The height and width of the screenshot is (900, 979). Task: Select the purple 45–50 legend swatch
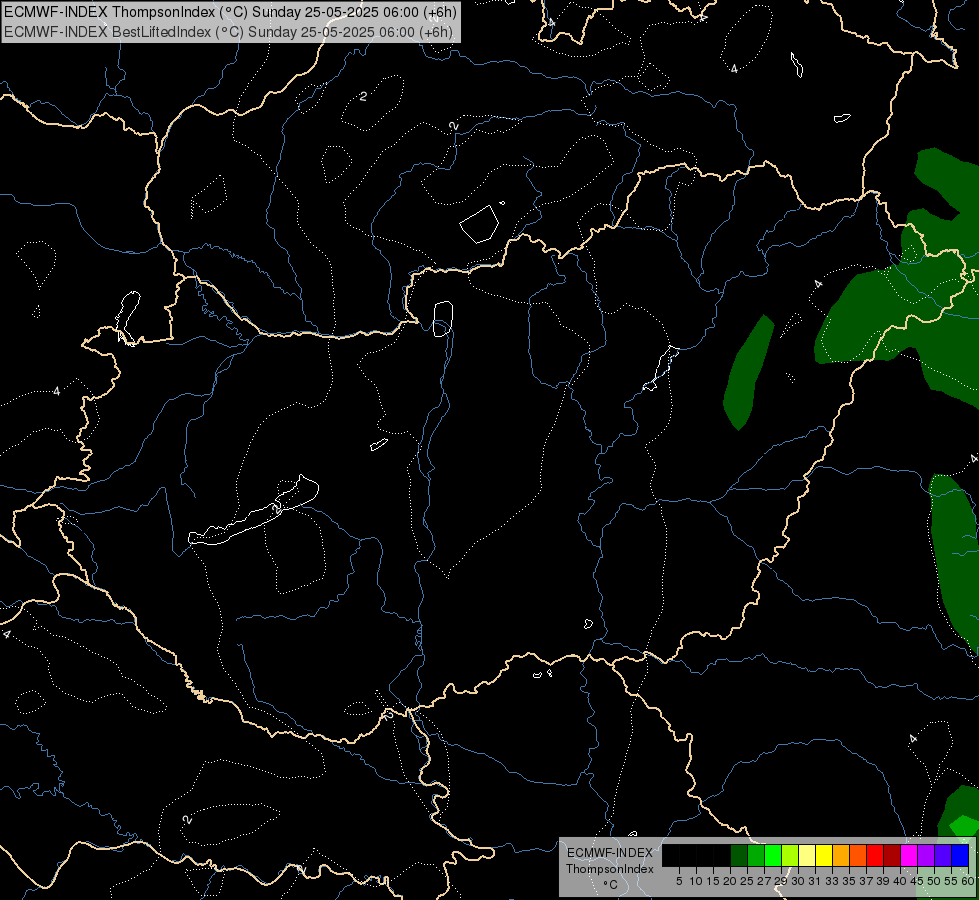point(926,855)
